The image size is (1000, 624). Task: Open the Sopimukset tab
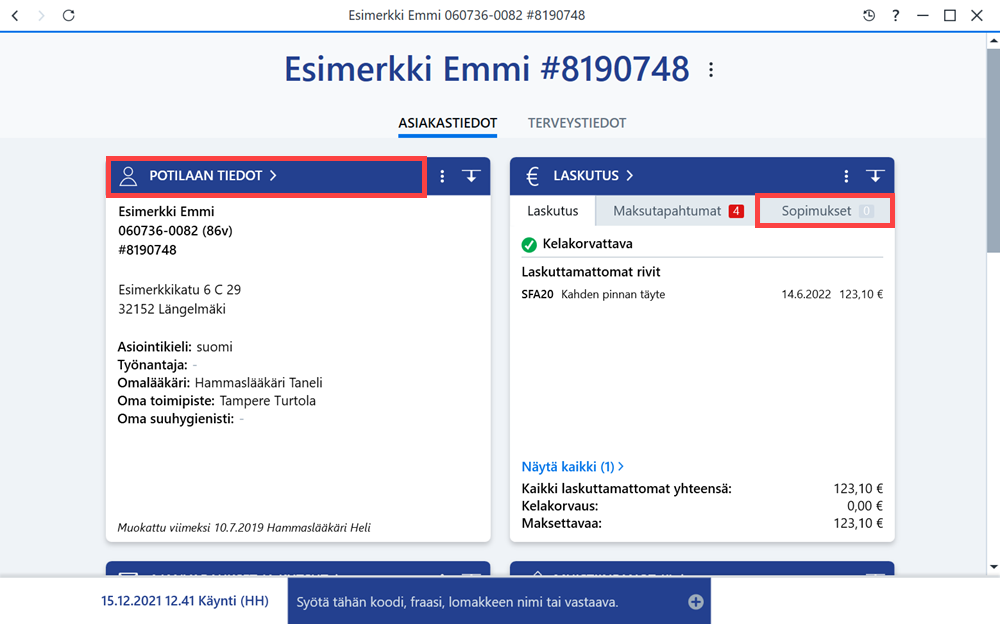pos(825,211)
